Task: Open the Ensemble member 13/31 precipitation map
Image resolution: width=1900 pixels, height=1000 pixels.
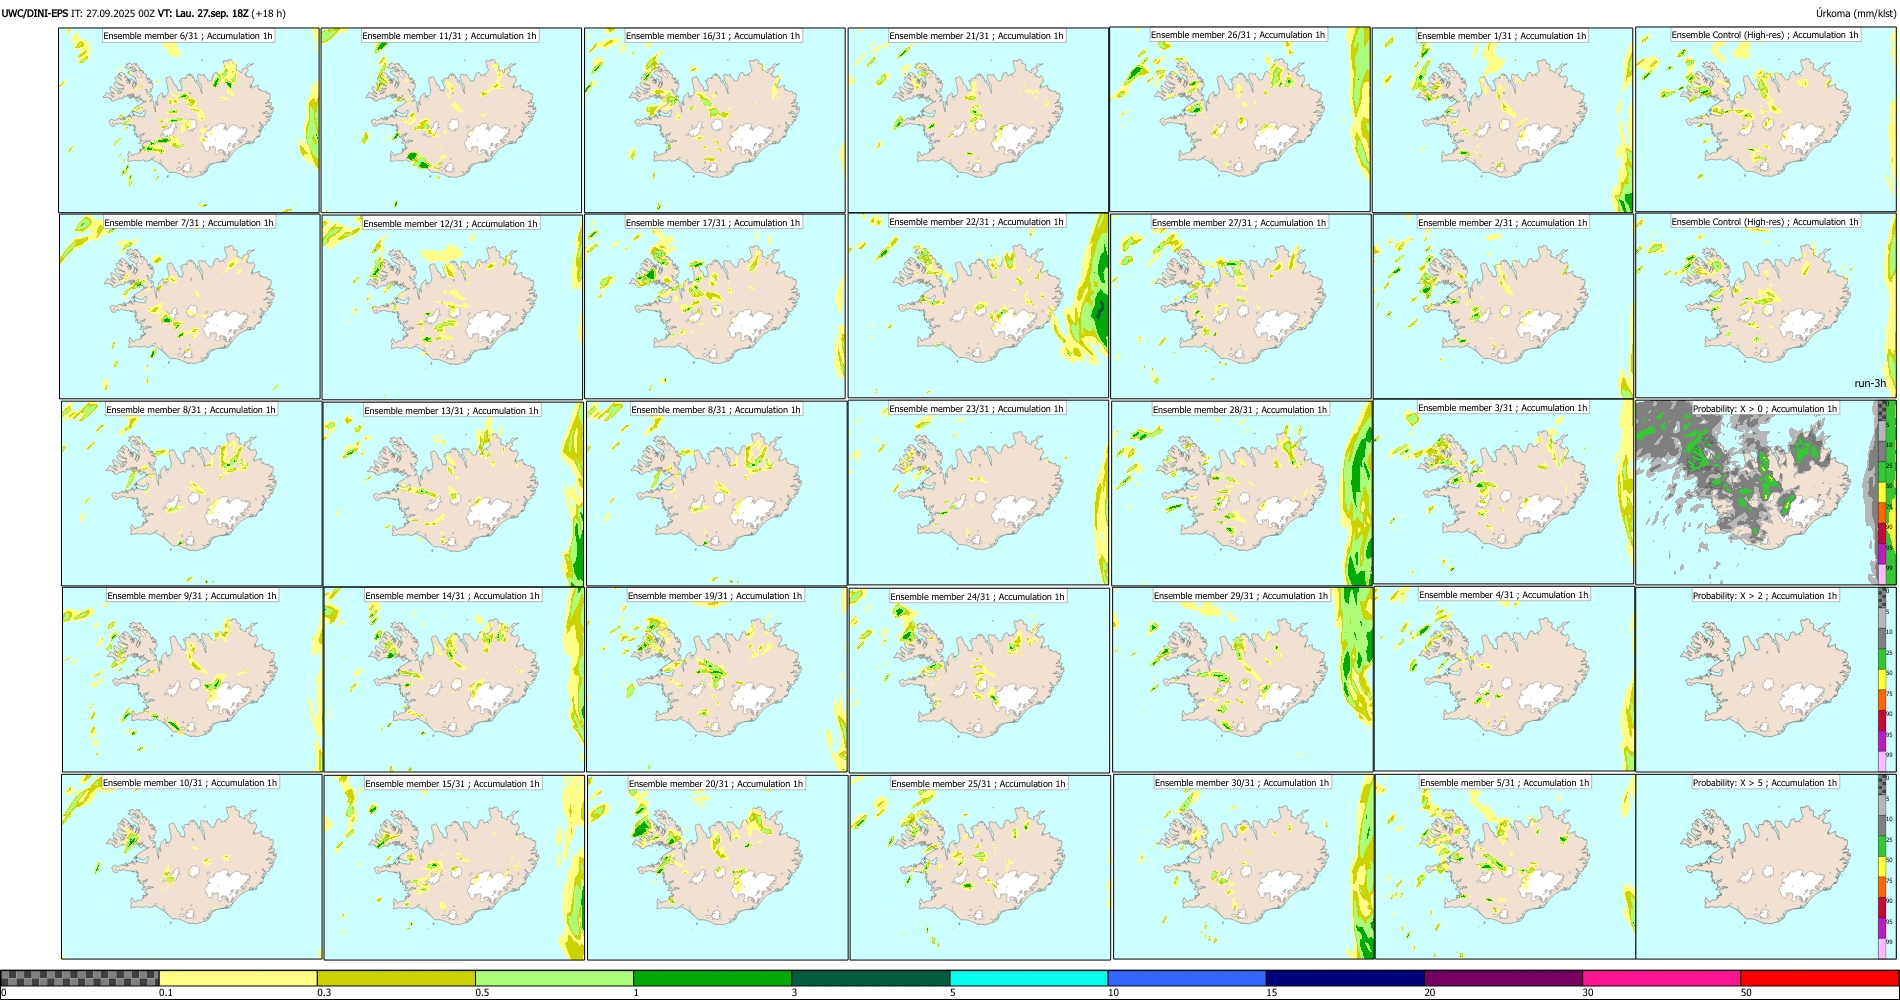Action: tap(453, 494)
